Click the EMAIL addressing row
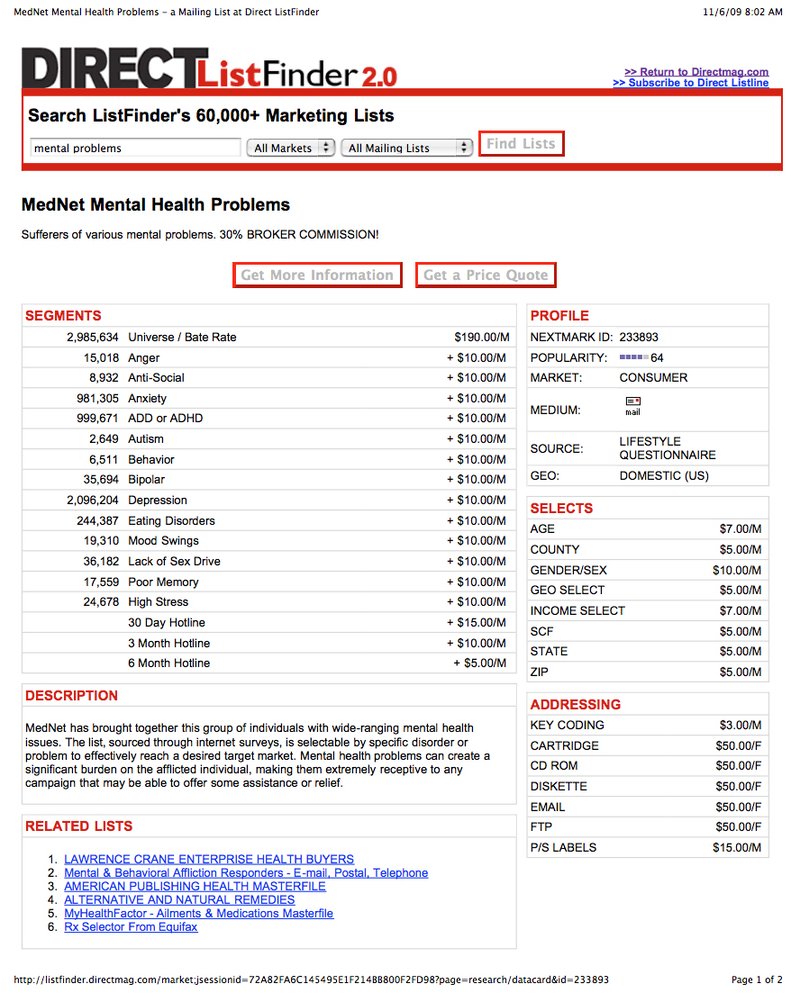800x1002 pixels. [647, 807]
